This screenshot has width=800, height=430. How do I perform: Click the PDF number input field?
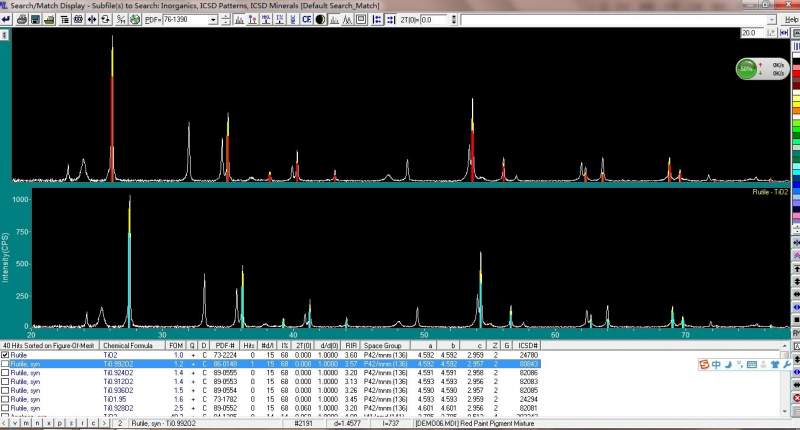185,19
